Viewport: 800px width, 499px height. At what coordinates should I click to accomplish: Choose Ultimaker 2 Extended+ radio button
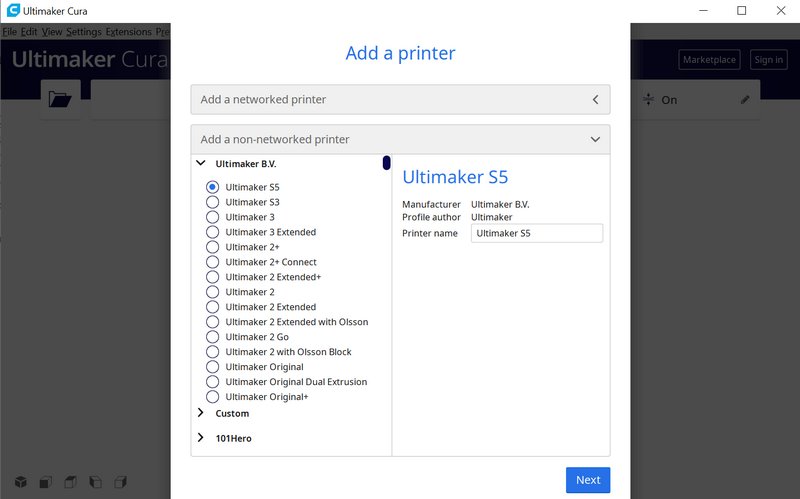point(213,277)
